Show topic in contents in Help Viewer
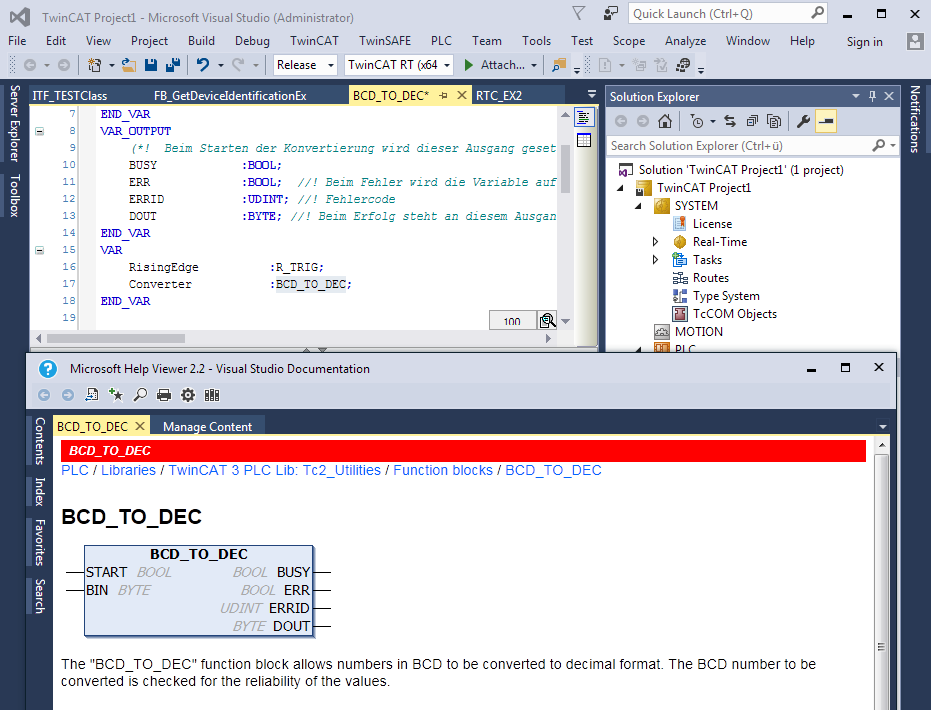The width and height of the screenshot is (931, 710). coord(92,395)
